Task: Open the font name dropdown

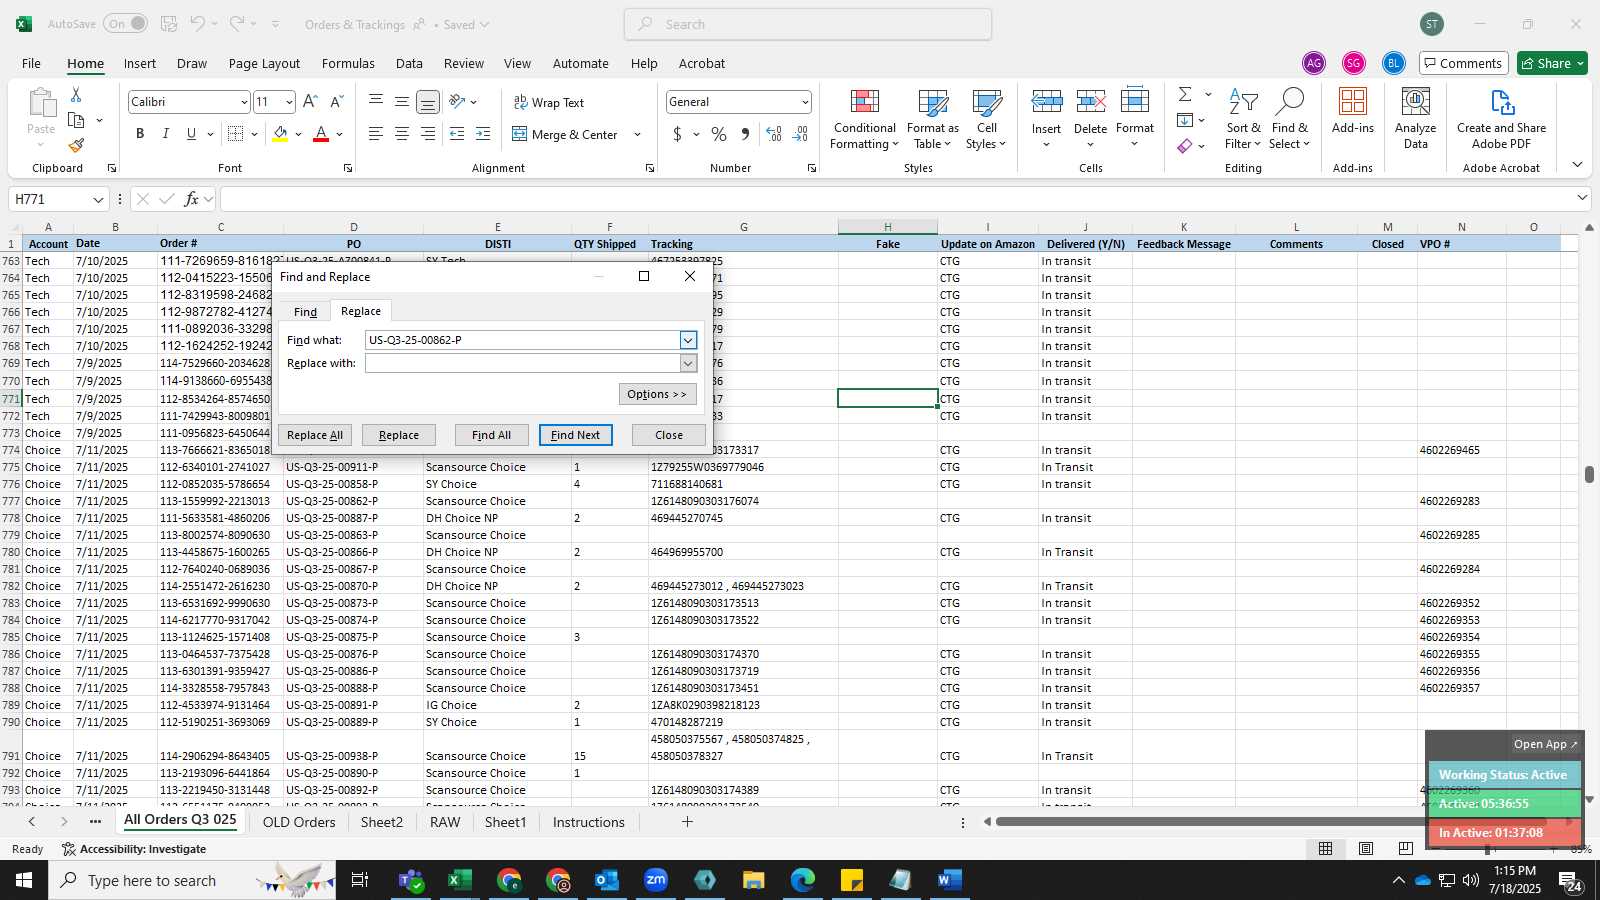Action: [x=243, y=102]
